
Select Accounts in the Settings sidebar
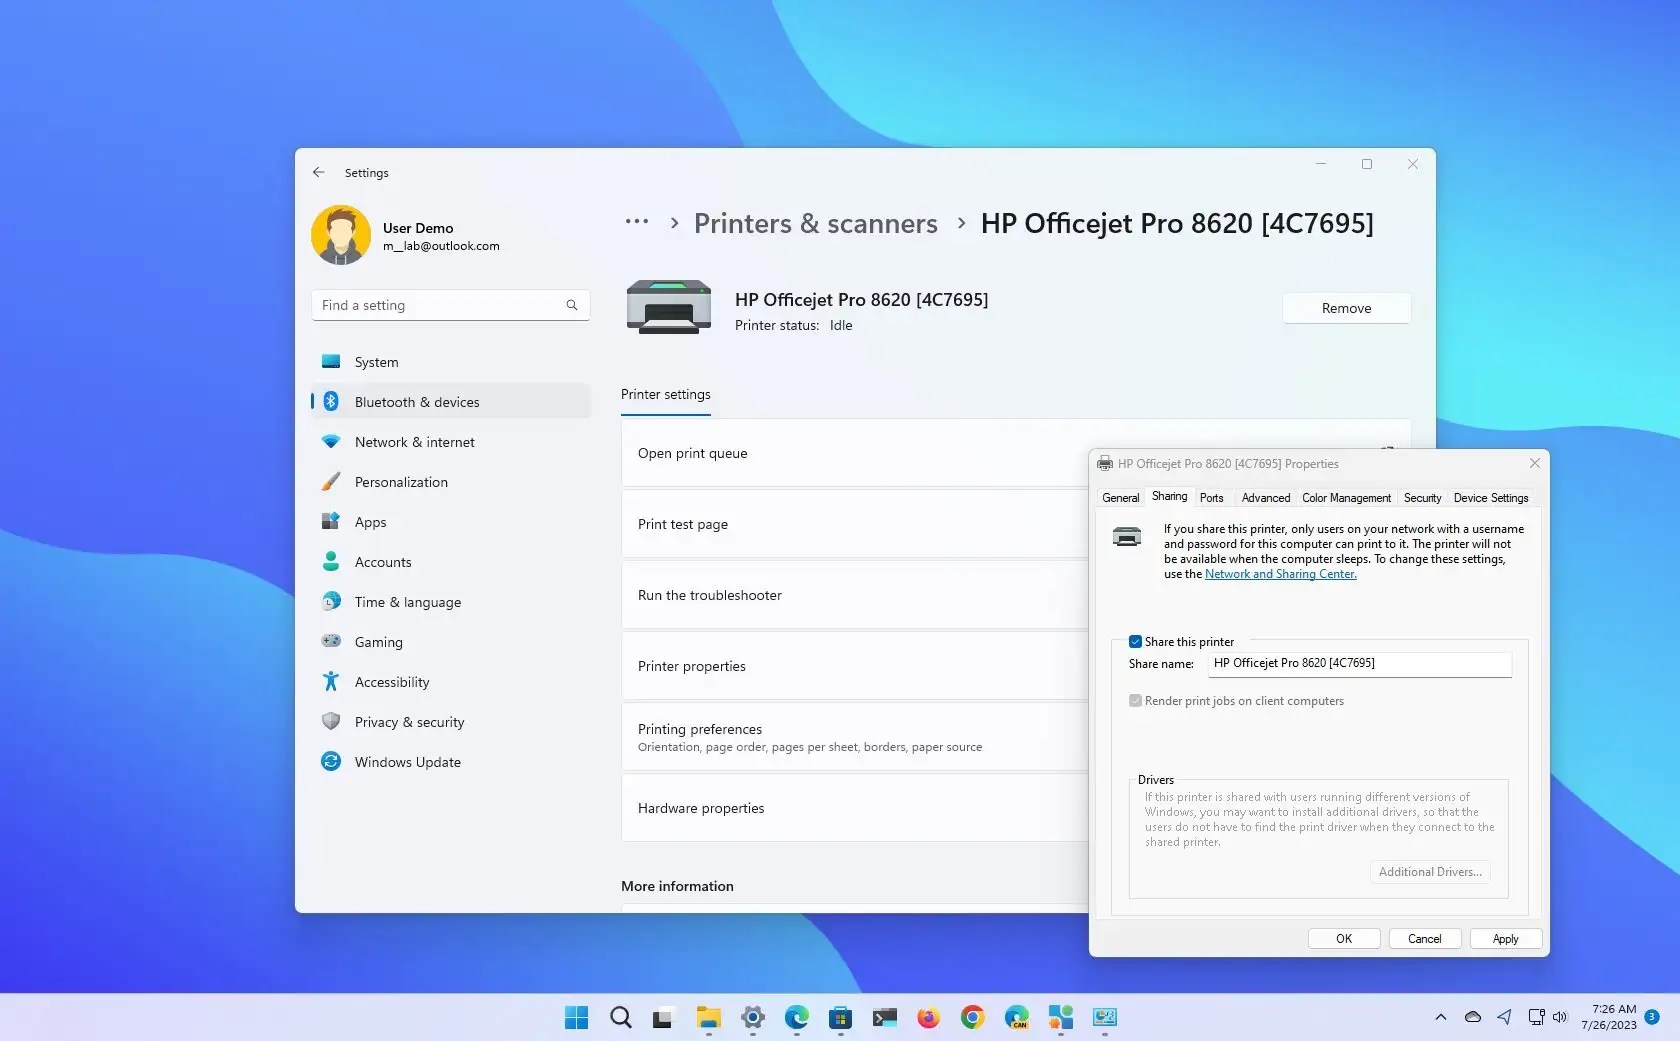tap(383, 562)
